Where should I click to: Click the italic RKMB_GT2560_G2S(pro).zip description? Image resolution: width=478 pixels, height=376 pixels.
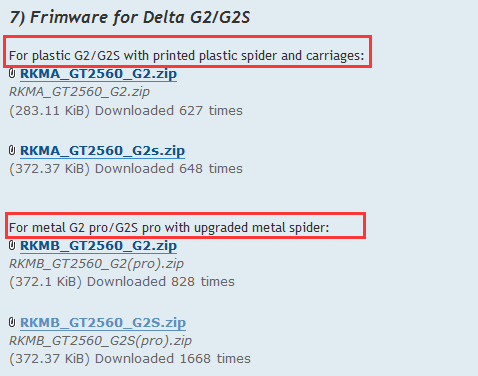pos(100,341)
